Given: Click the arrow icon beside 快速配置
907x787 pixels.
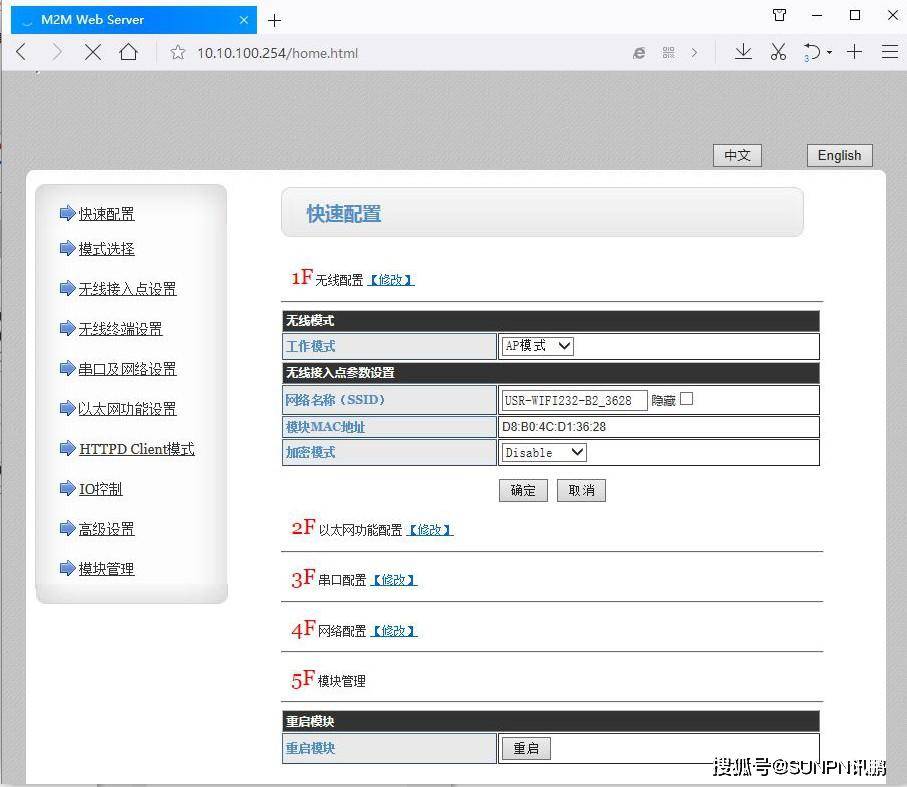Looking at the screenshot, I should [x=68, y=213].
